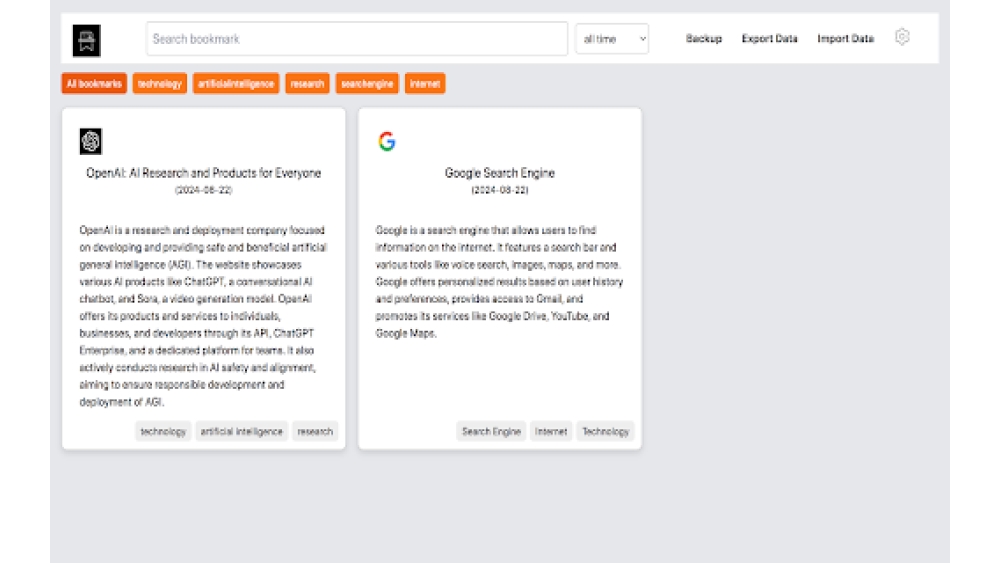Select the All bookmarks filter tag
The image size is (1000, 563).
[94, 84]
